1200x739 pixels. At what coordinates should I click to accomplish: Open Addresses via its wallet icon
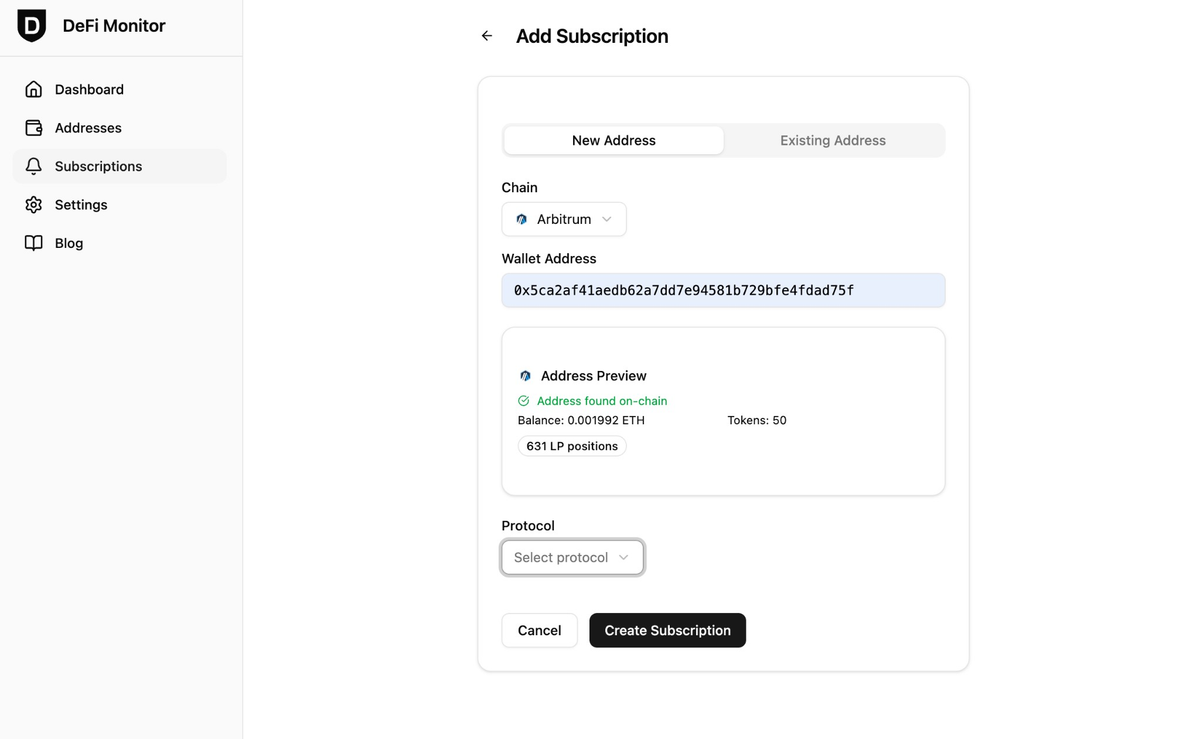[x=33, y=128]
